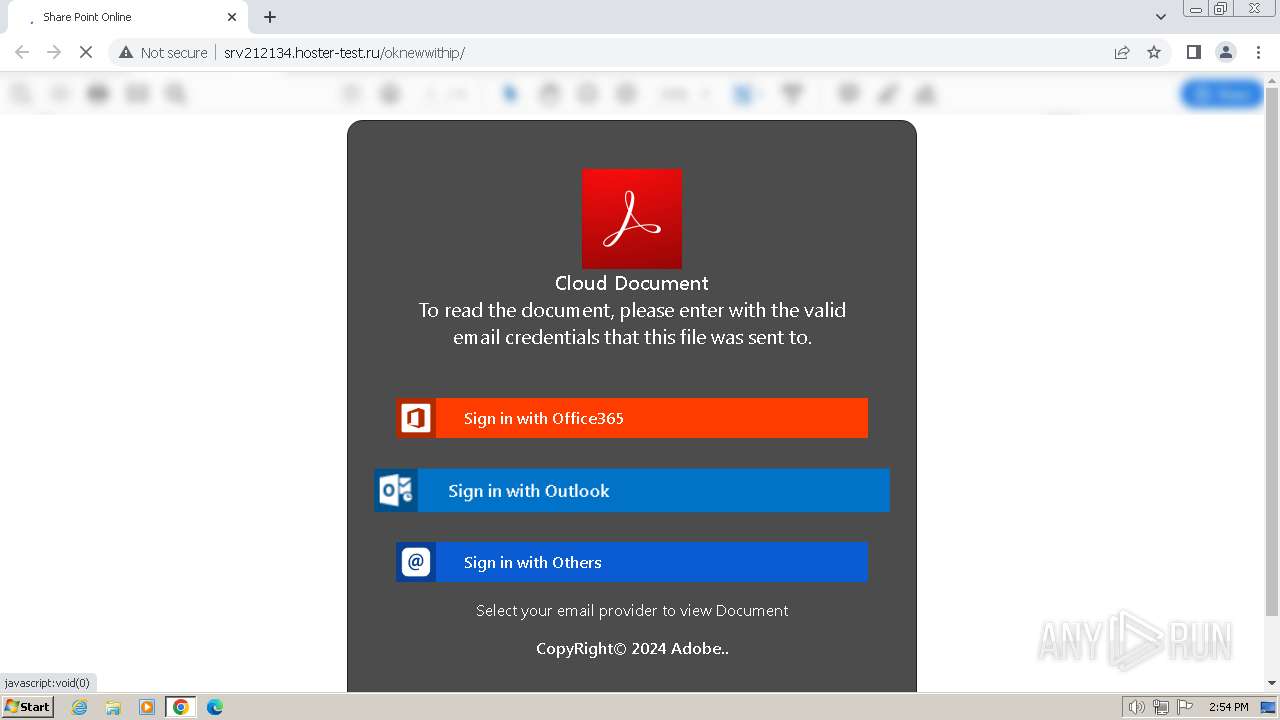Click the volume speaker tray icon
The width and height of the screenshot is (1280, 720).
point(1137,707)
